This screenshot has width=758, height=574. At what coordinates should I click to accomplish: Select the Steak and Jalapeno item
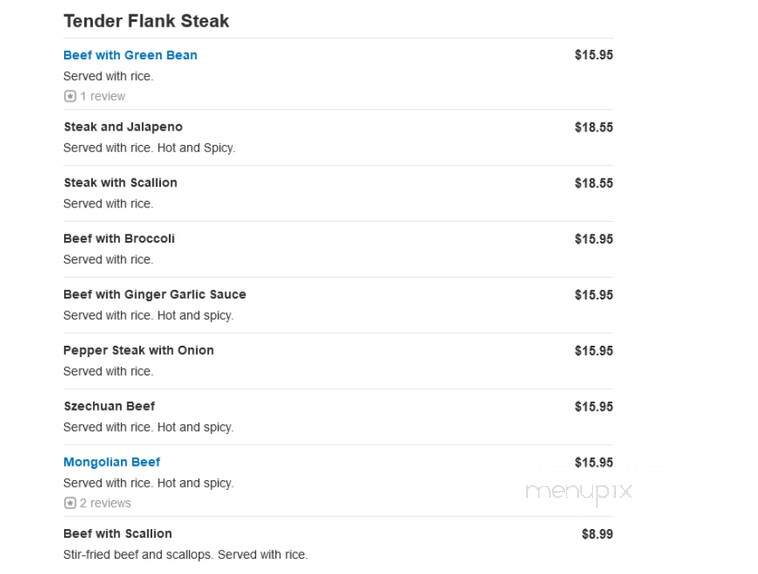tap(123, 127)
